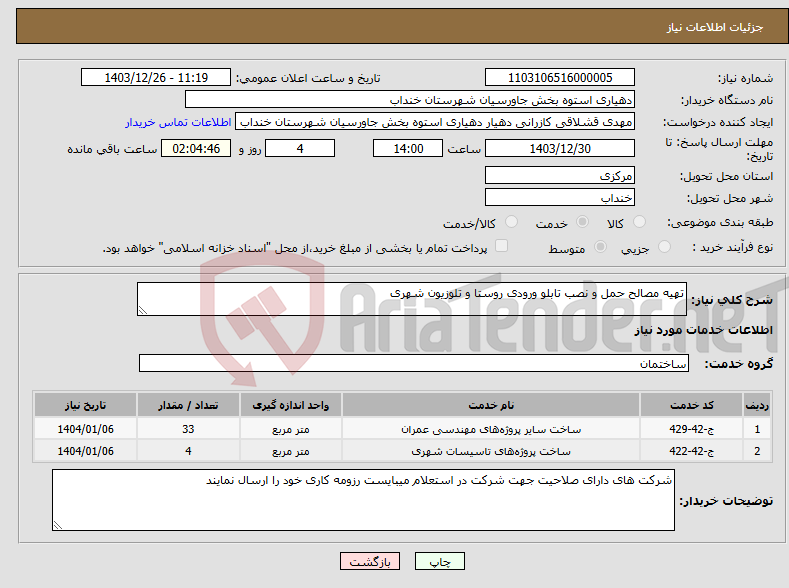Click the طبقه بندی موضوعی label
The height and width of the screenshot is (588, 789).
(x=720, y=222)
